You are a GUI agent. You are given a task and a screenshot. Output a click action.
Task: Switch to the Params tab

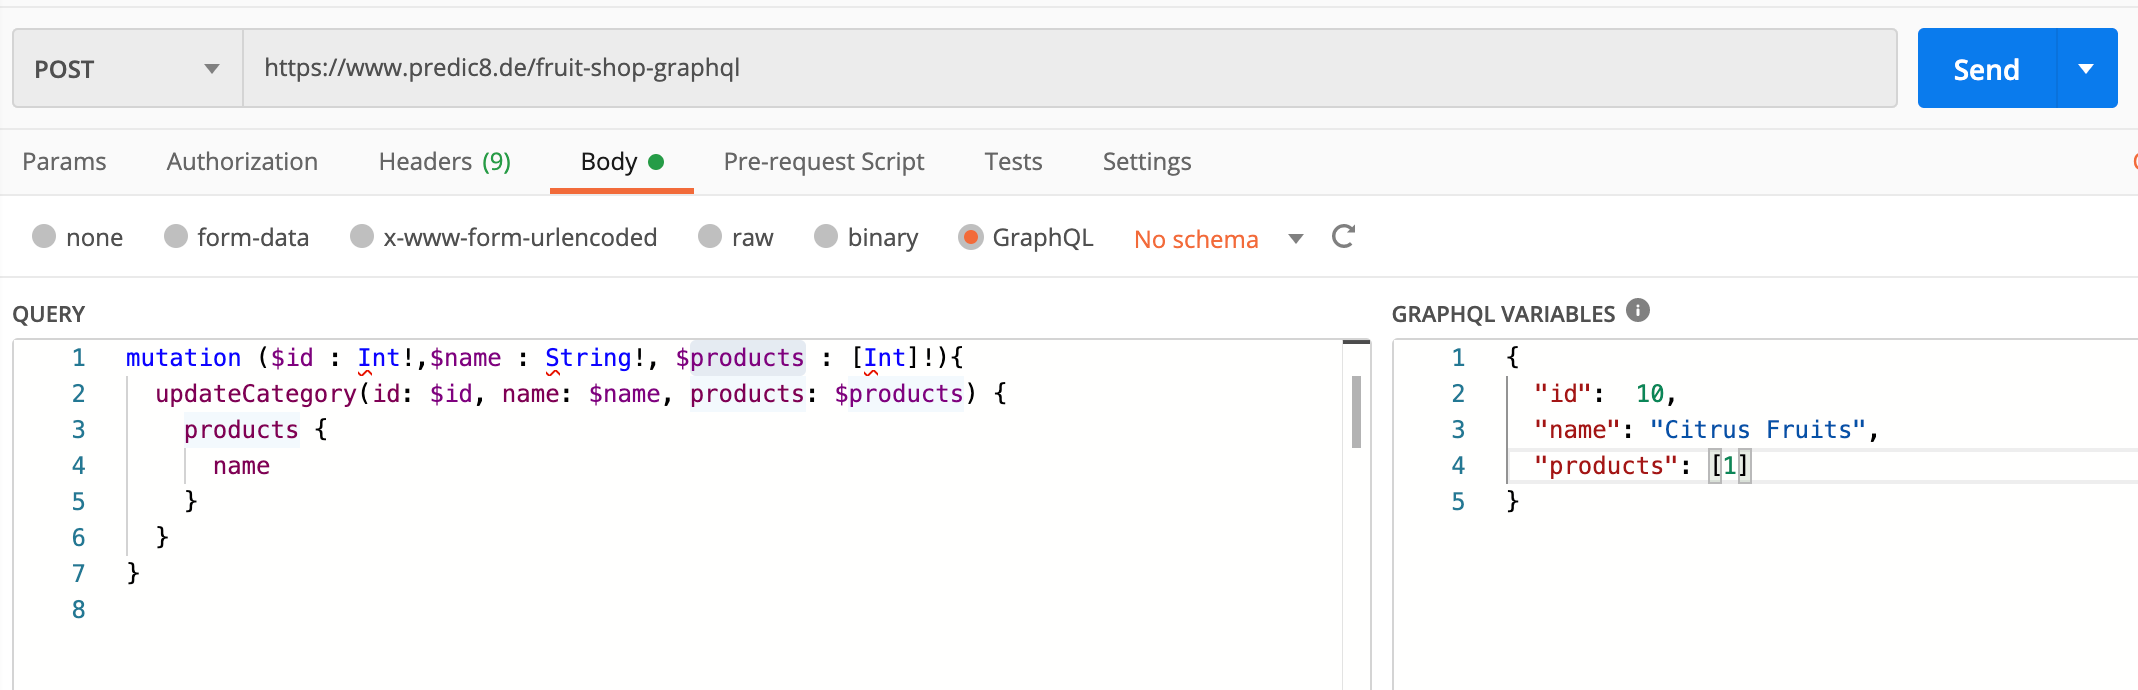click(x=64, y=161)
